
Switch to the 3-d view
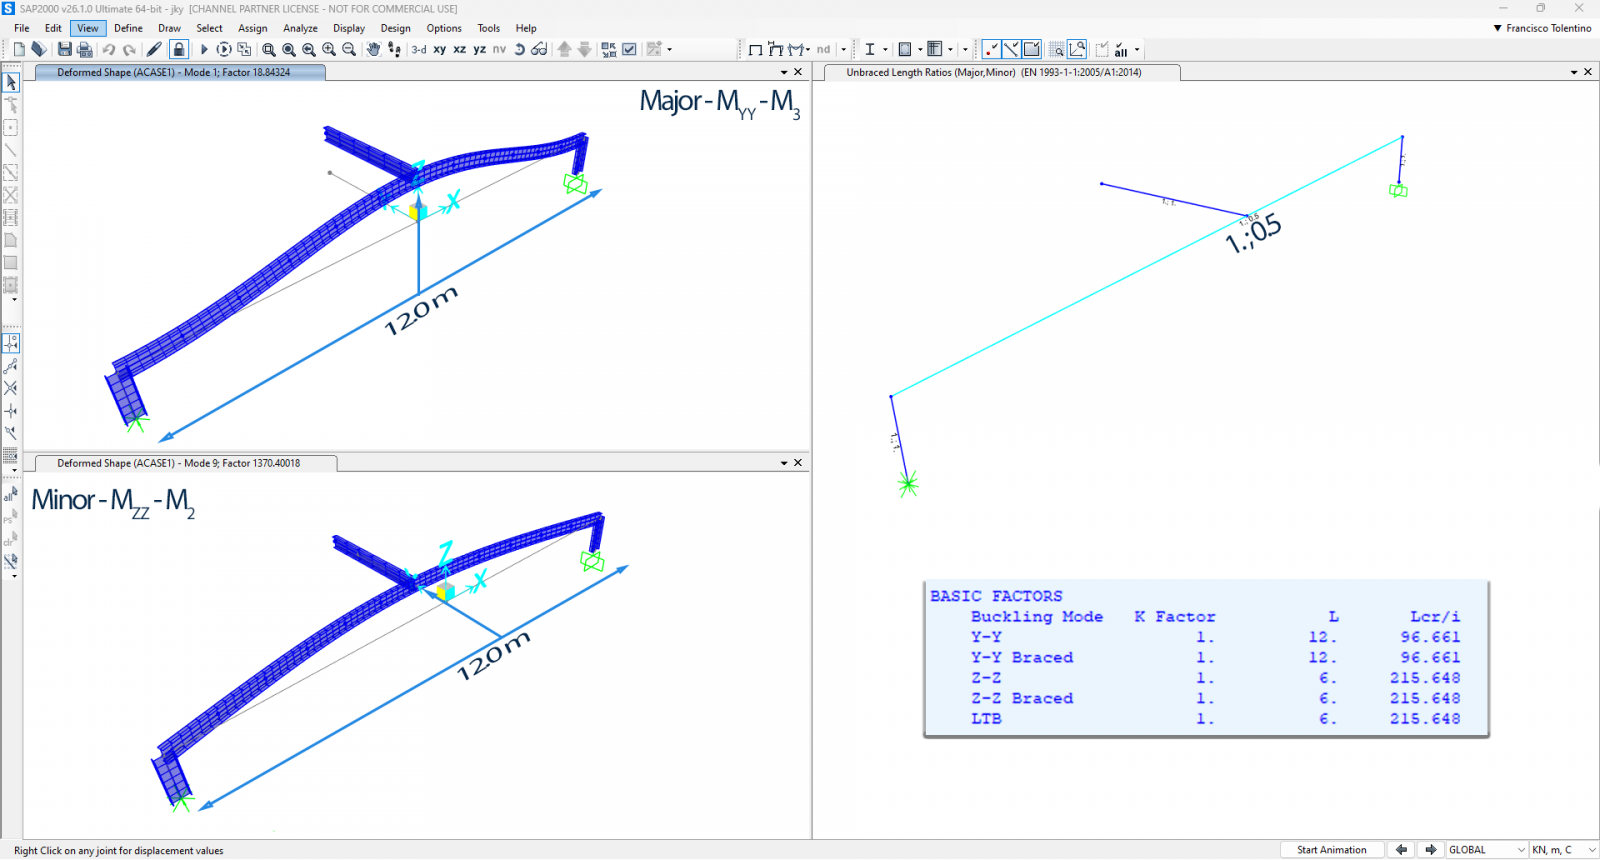419,49
